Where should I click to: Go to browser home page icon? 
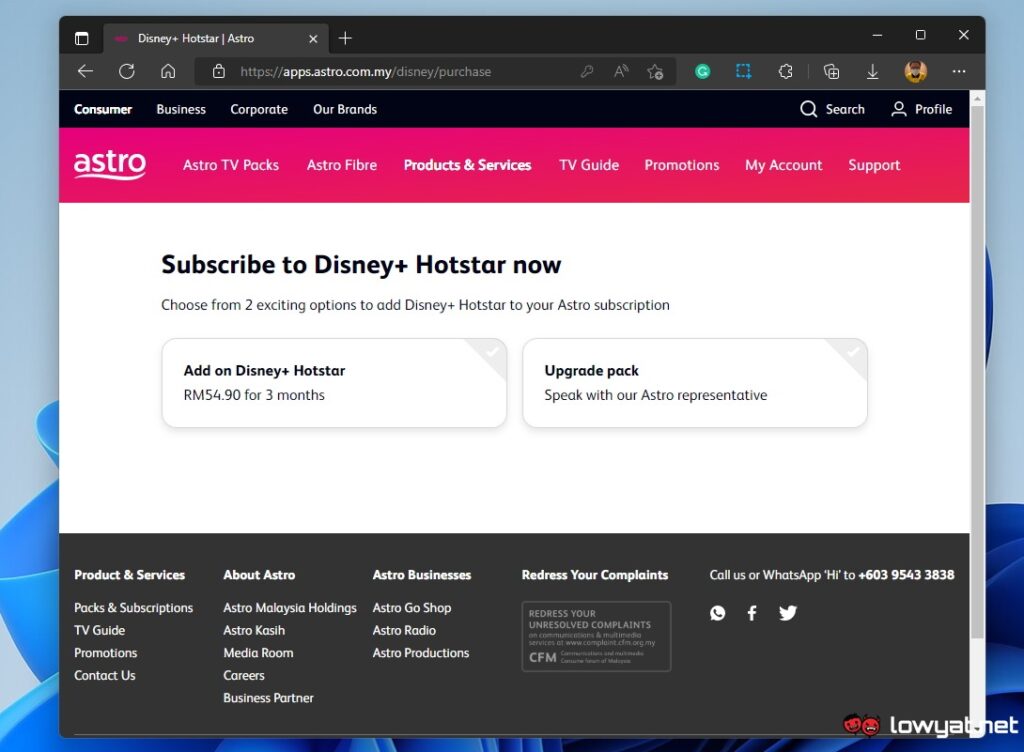[168, 71]
